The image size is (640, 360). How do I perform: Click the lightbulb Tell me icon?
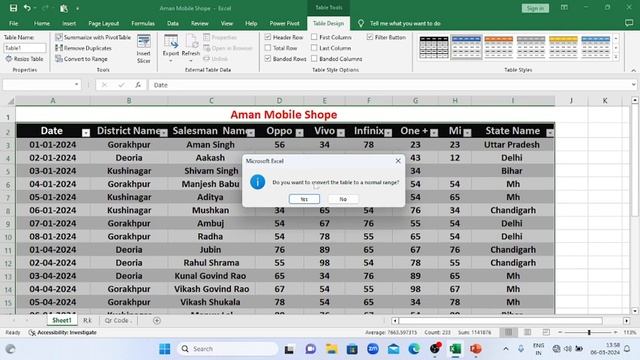(361, 24)
